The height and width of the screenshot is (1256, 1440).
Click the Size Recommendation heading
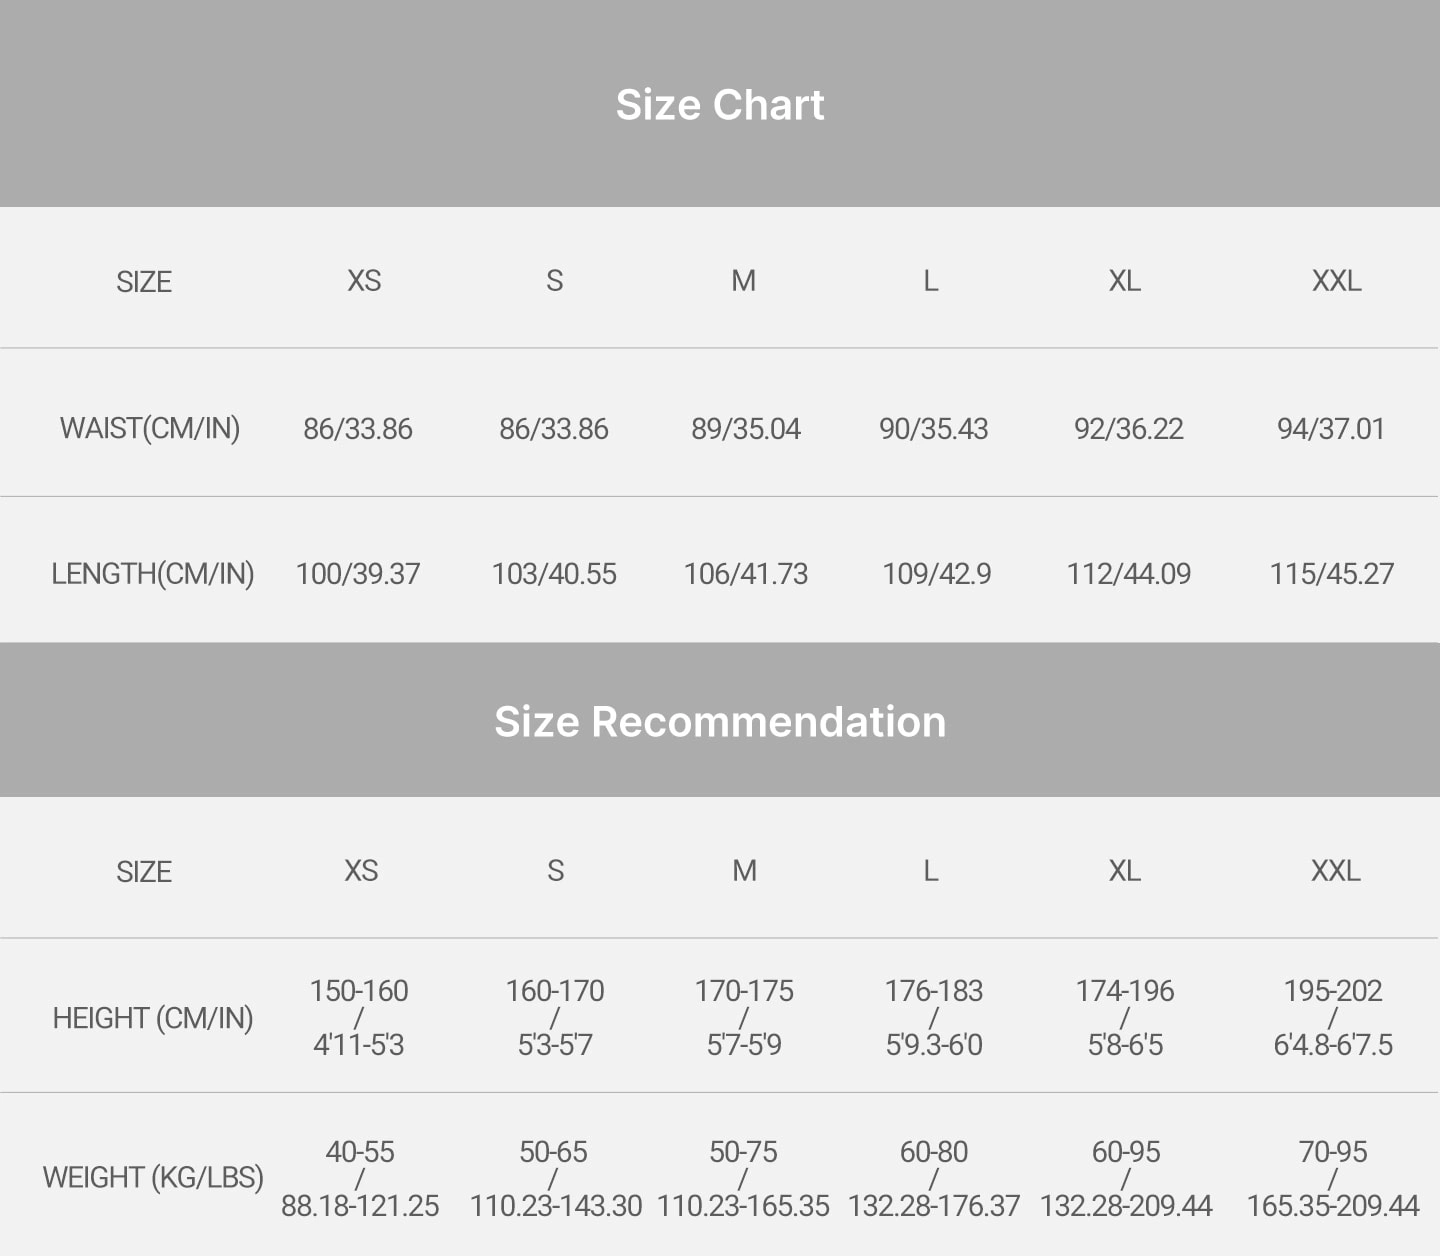point(720,722)
